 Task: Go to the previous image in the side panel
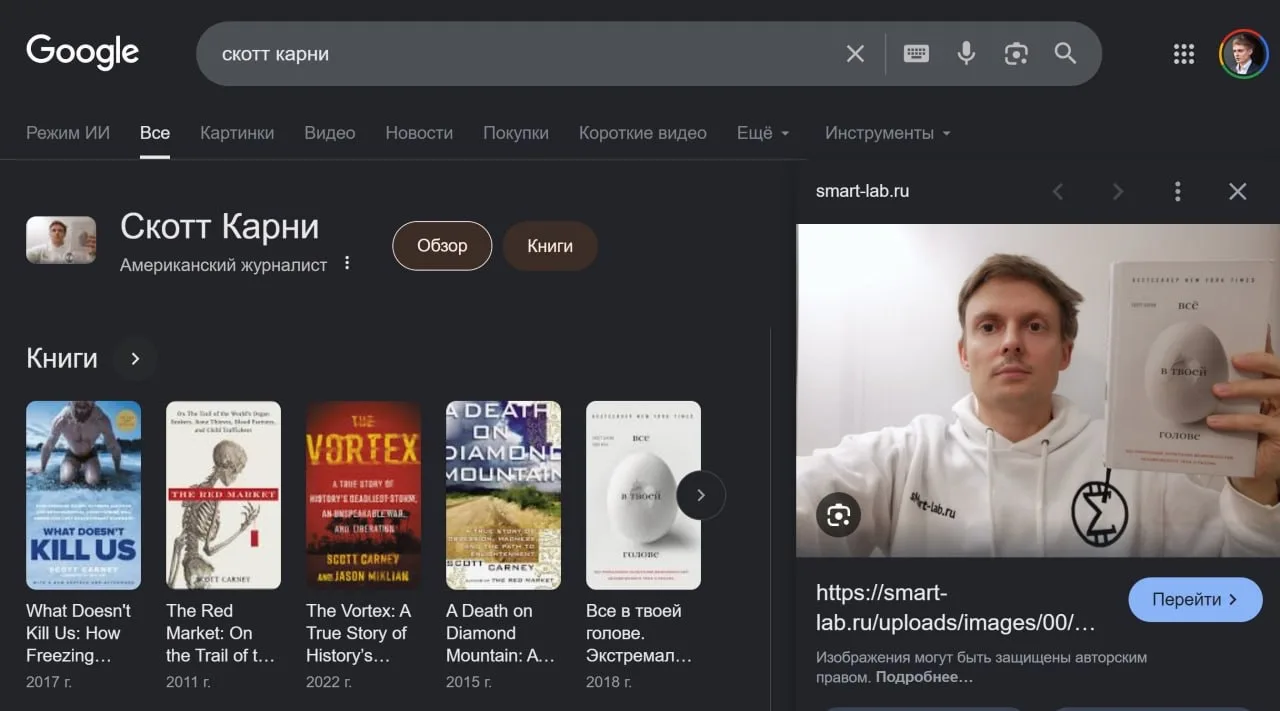(x=1058, y=191)
